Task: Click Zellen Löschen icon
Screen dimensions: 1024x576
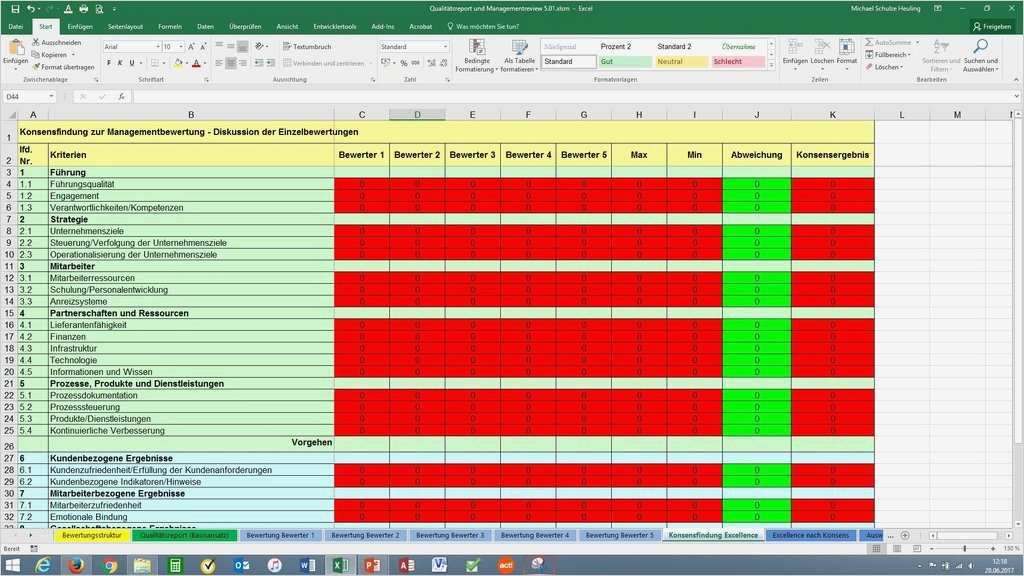Action: pyautogui.click(x=822, y=47)
